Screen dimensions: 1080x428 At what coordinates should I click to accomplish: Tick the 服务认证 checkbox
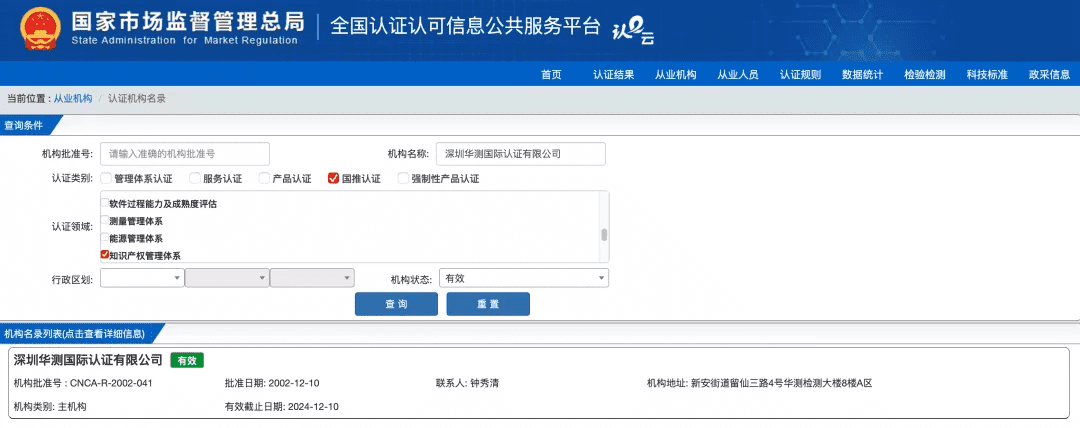[x=195, y=179]
